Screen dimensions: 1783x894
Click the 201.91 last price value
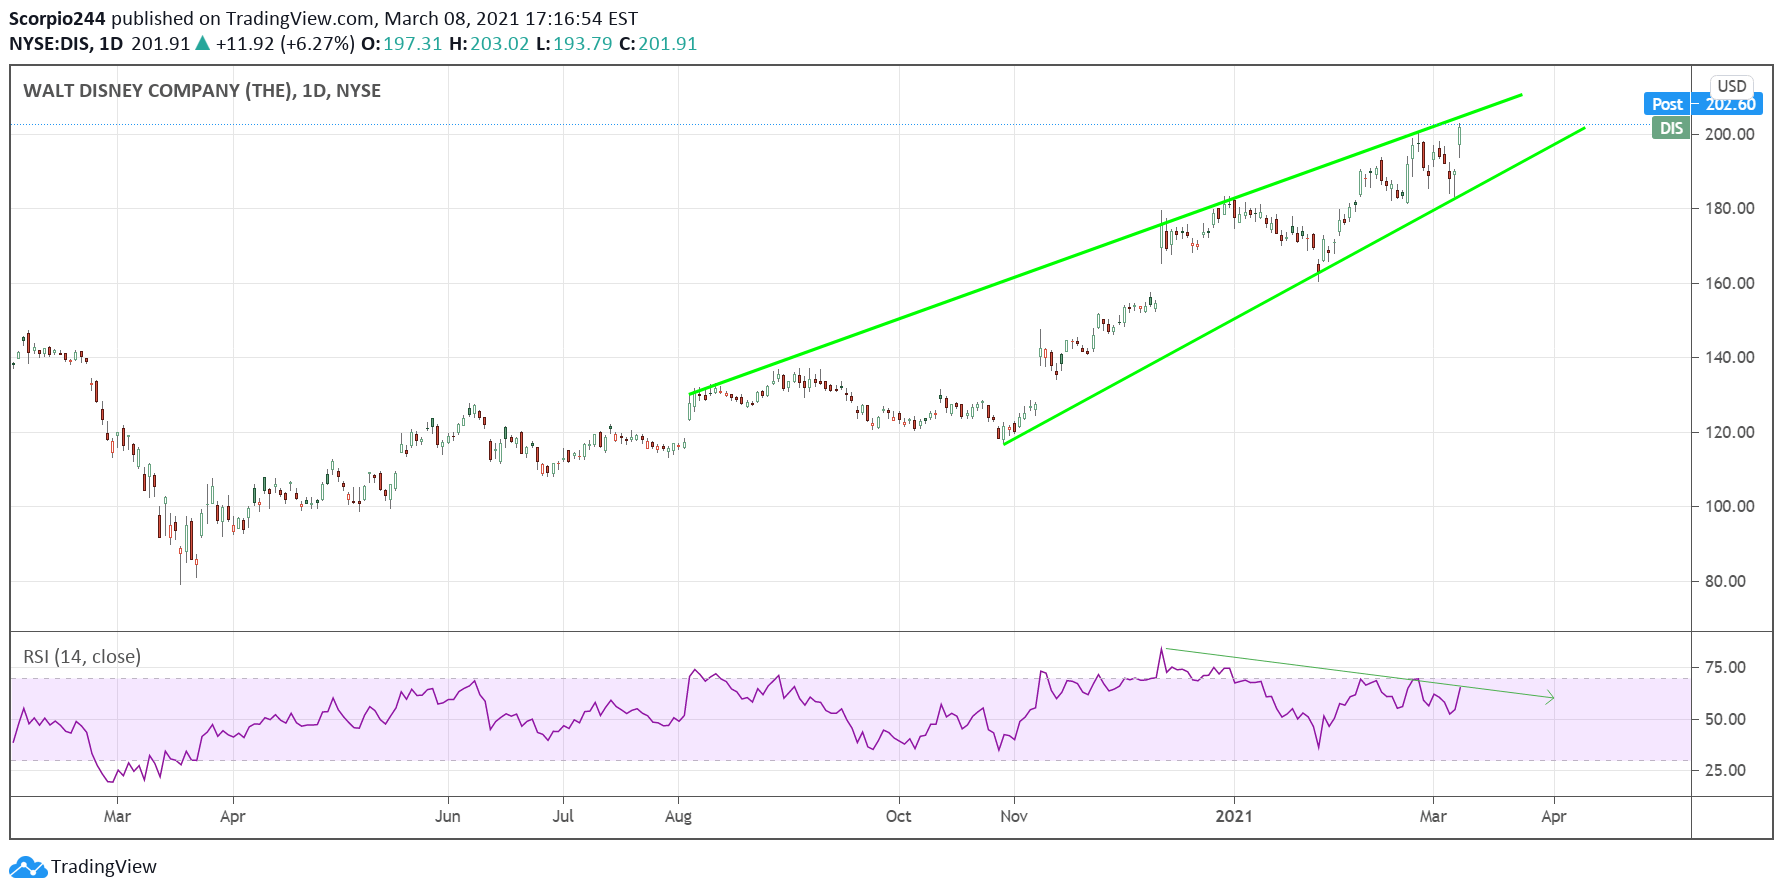pyautogui.click(x=160, y=44)
